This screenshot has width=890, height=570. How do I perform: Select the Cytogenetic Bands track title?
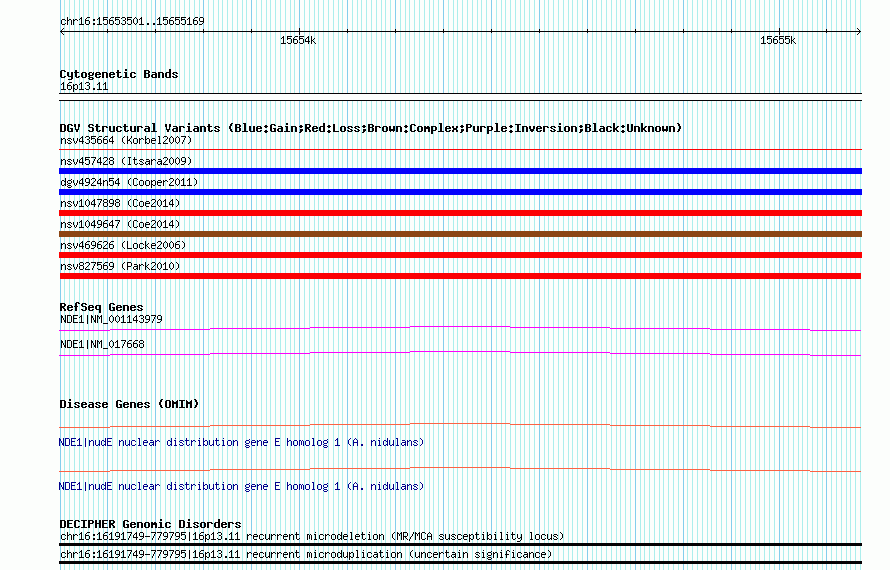(119, 74)
